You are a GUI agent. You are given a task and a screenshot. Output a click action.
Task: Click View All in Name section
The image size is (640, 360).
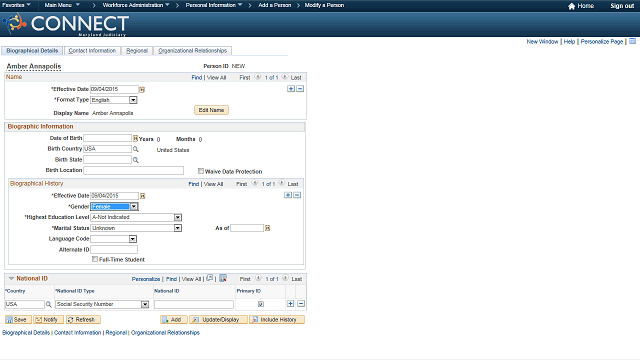point(216,78)
